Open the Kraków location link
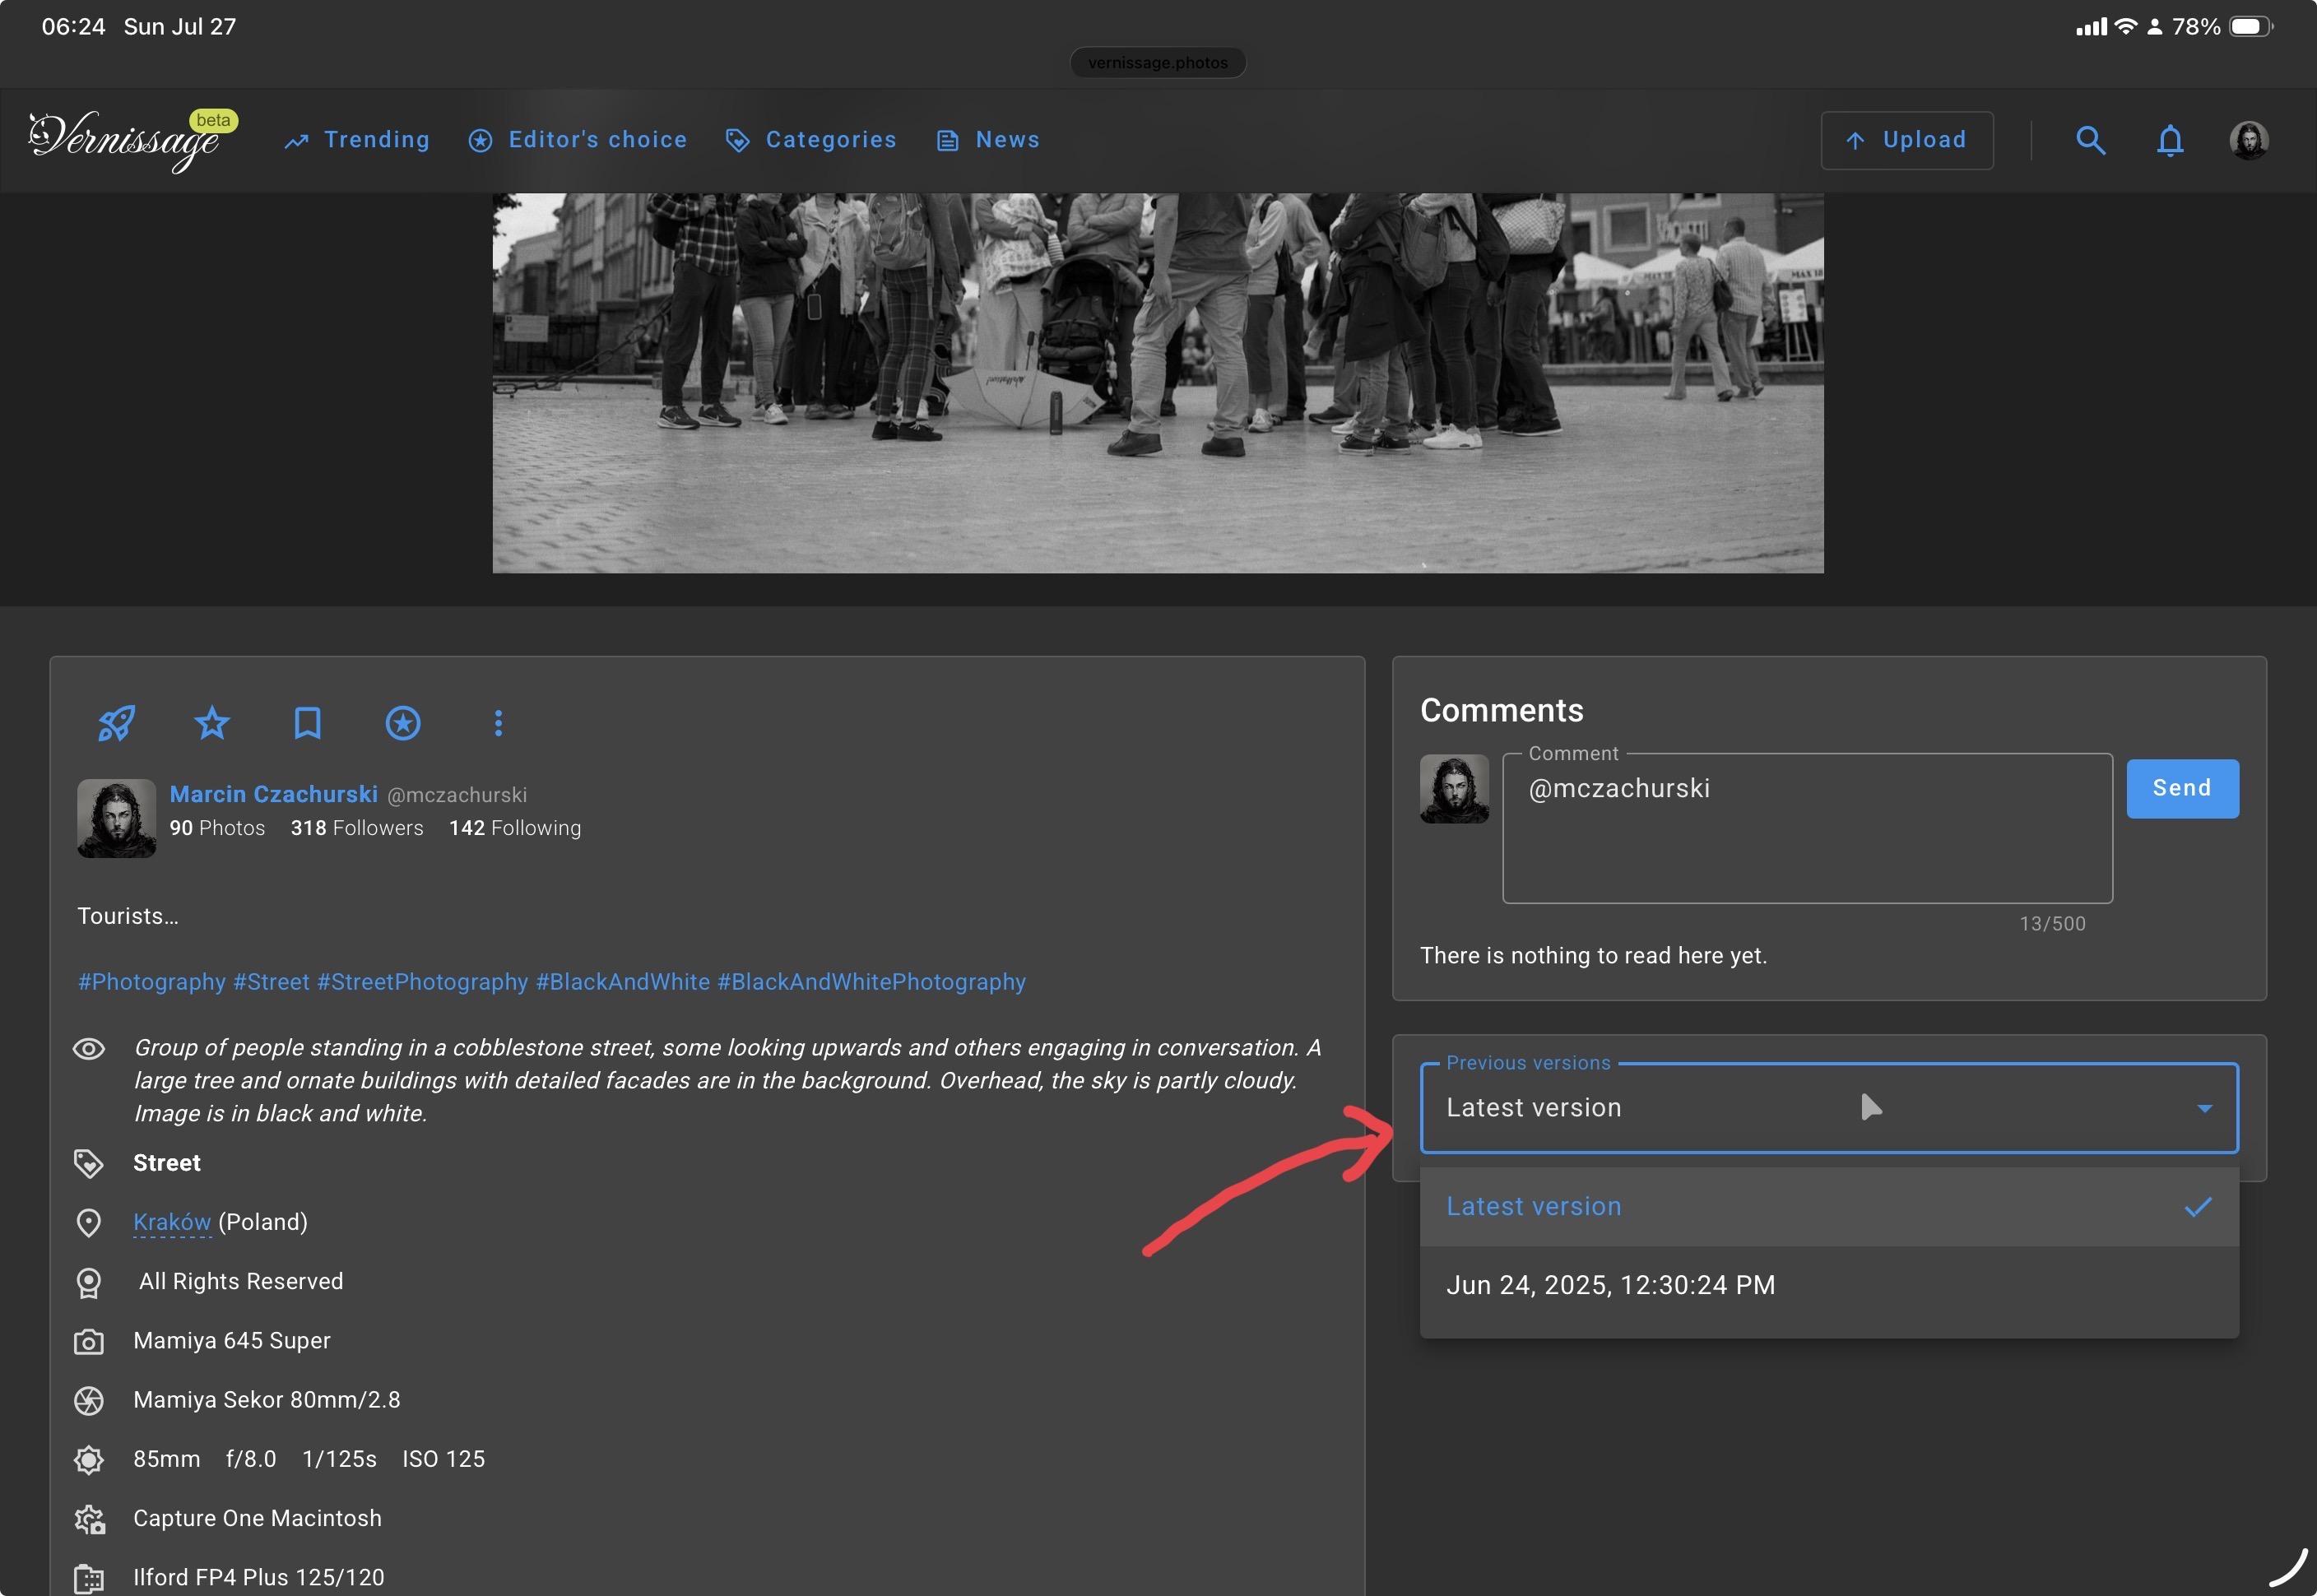The height and width of the screenshot is (1596, 2317). pos(171,1221)
